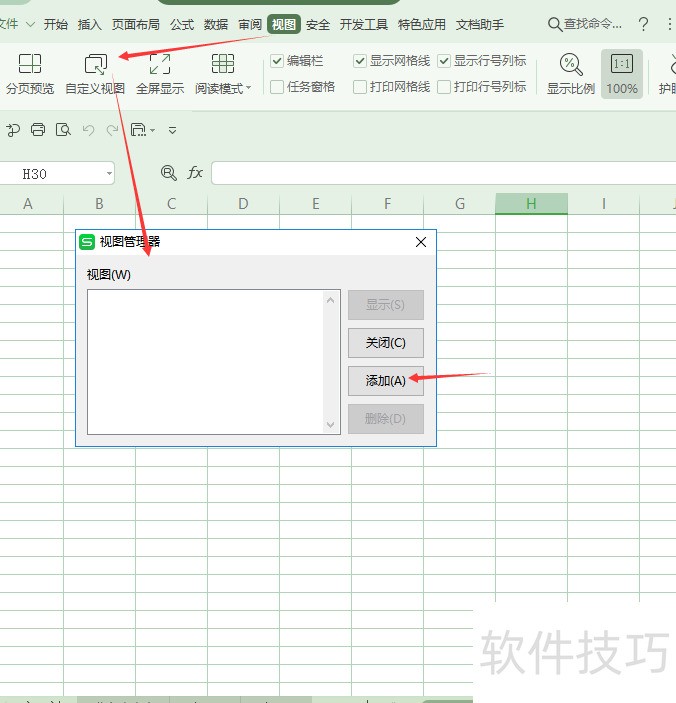Expand the Name Box dropdown arrow
Screen dimensions: 676x703
pos(109,174)
